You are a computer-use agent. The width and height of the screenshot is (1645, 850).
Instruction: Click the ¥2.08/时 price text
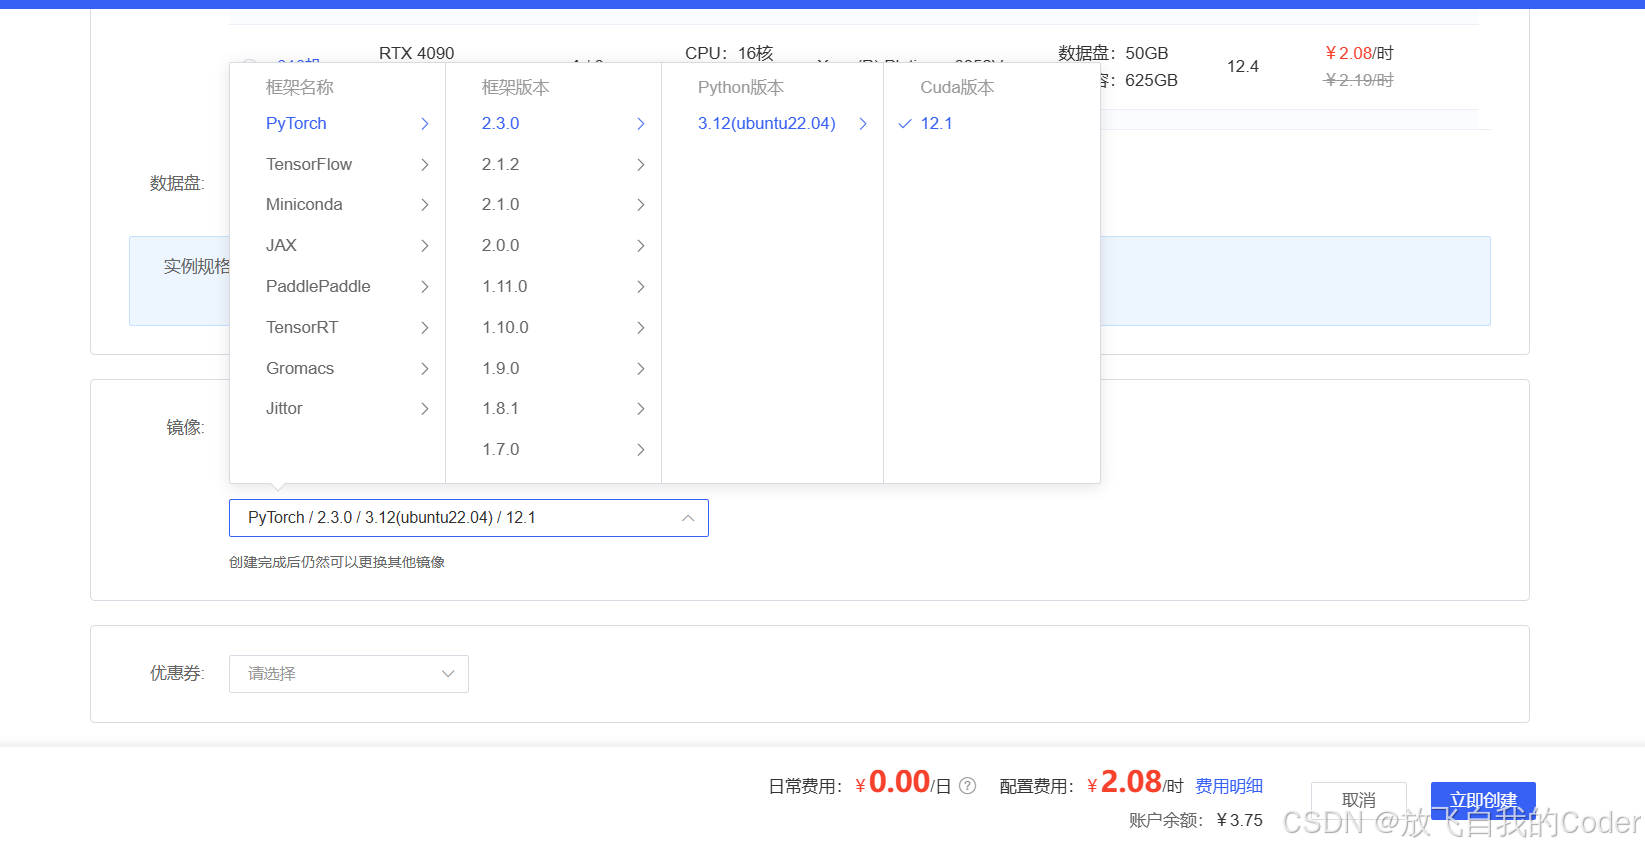1359,53
